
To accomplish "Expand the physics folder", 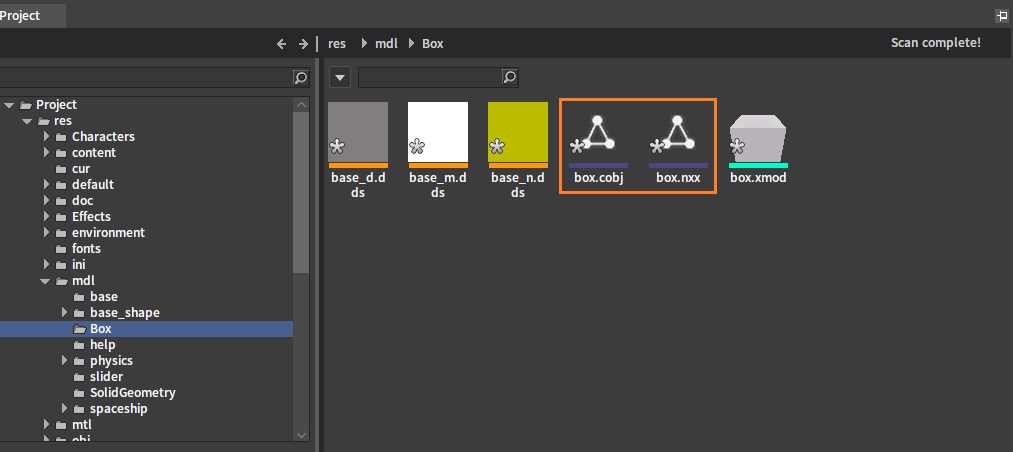I will tap(65, 360).
